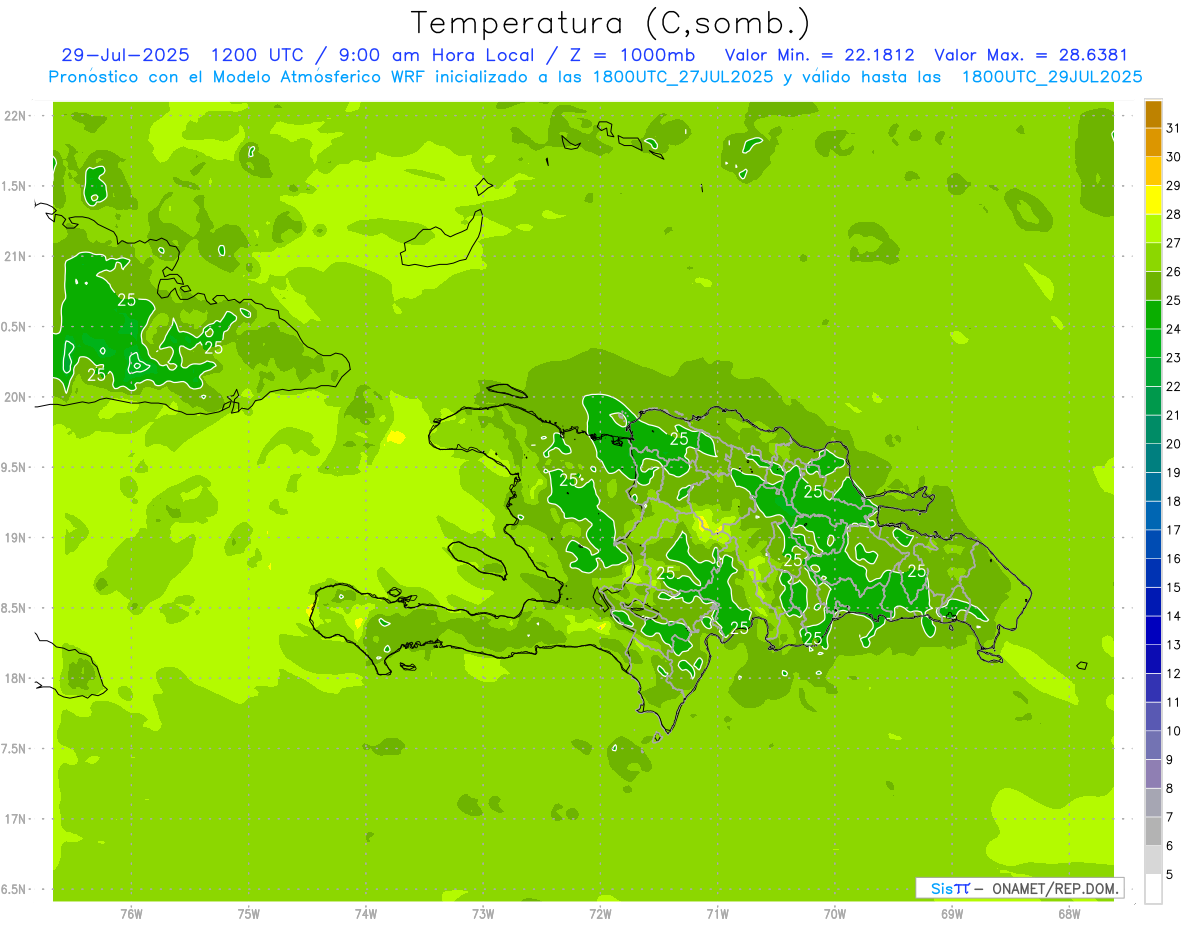The width and height of the screenshot is (1200, 927).
Task: Click the '68W' longitude axis label
Action: click(1069, 914)
